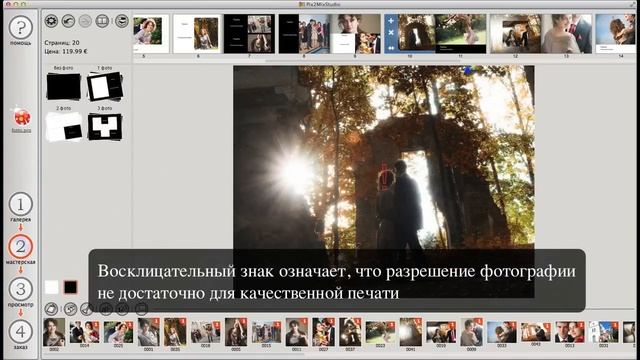
Task: Pick the white background color swatch
Action: pyautogui.click(x=52, y=287)
